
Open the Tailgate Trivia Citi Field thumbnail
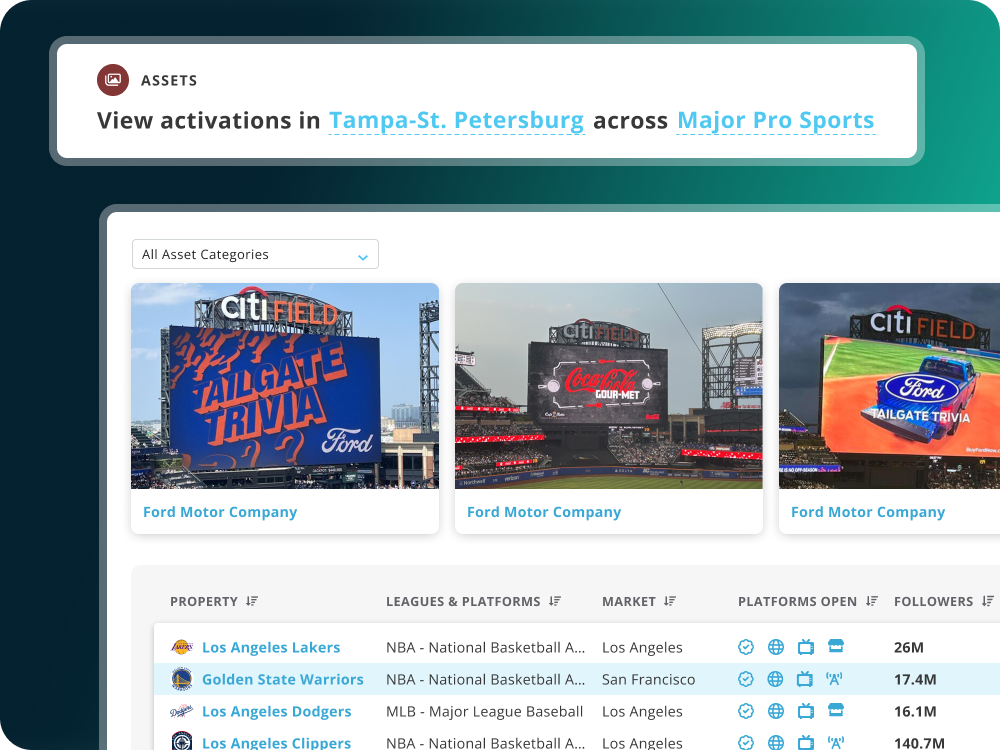(x=285, y=386)
